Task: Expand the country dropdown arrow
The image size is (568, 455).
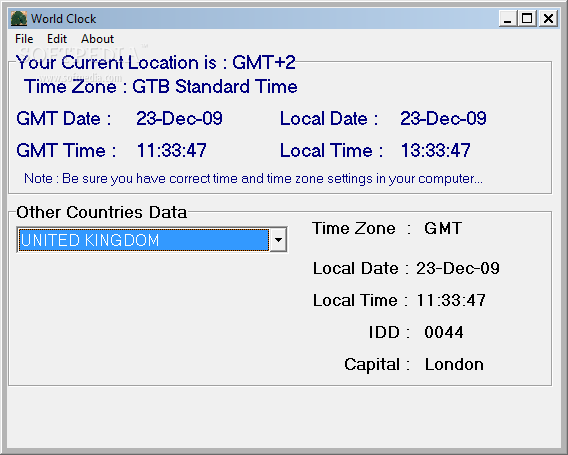Action: (278, 239)
